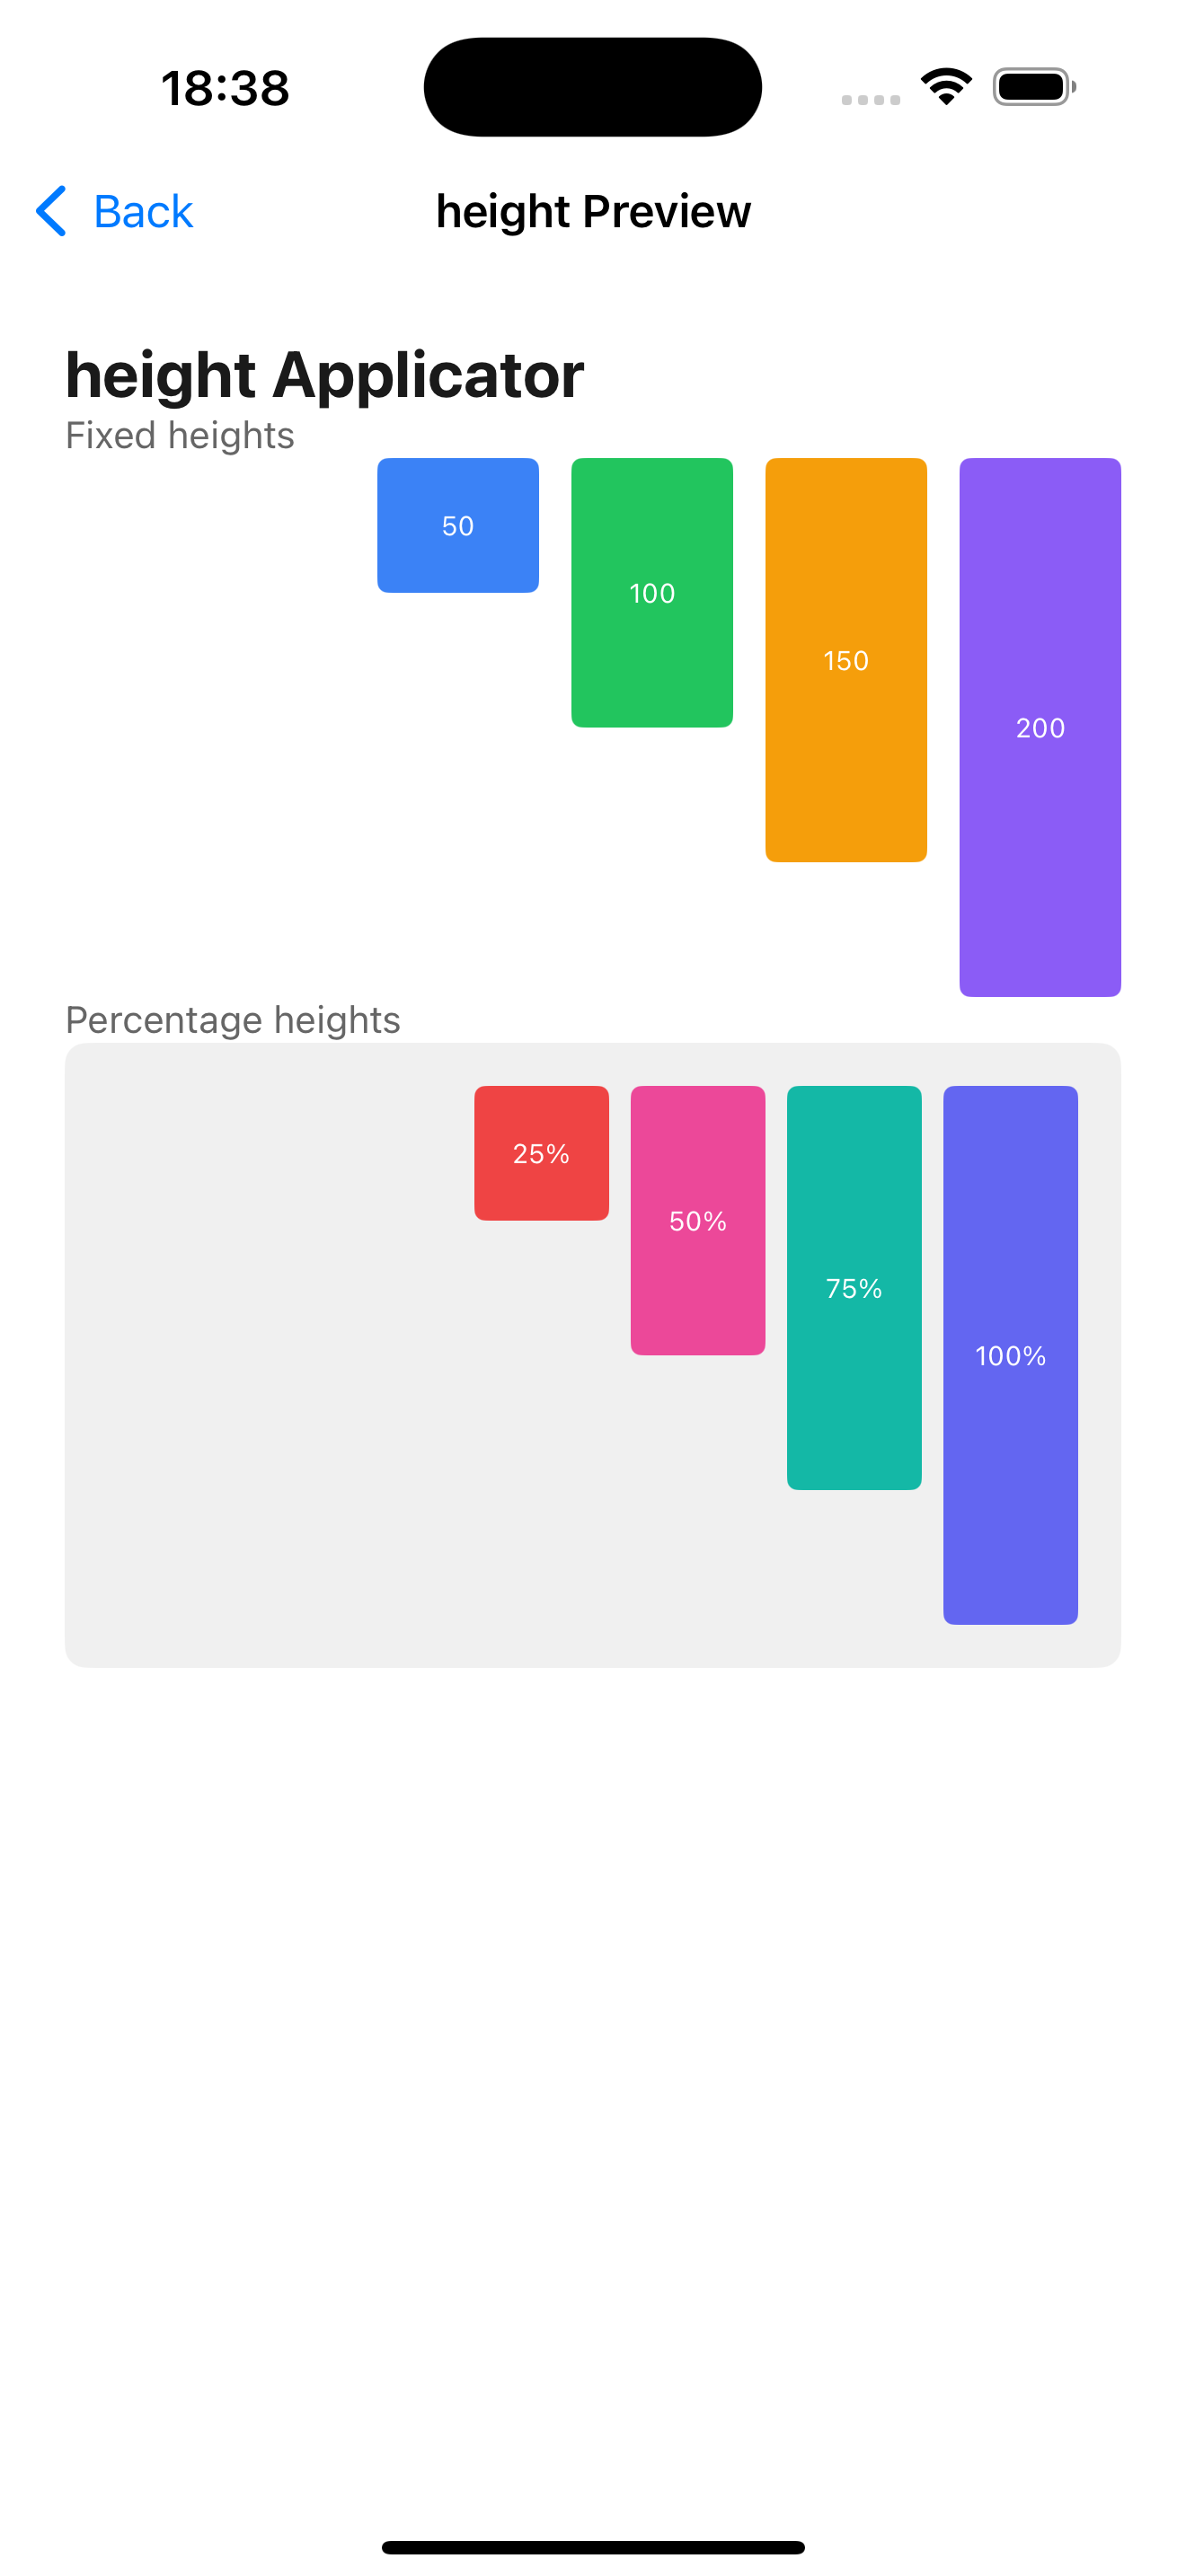Screen dimensions: 1186x2576
Task: Tap the height Preview navigation title
Action: pos(593,212)
